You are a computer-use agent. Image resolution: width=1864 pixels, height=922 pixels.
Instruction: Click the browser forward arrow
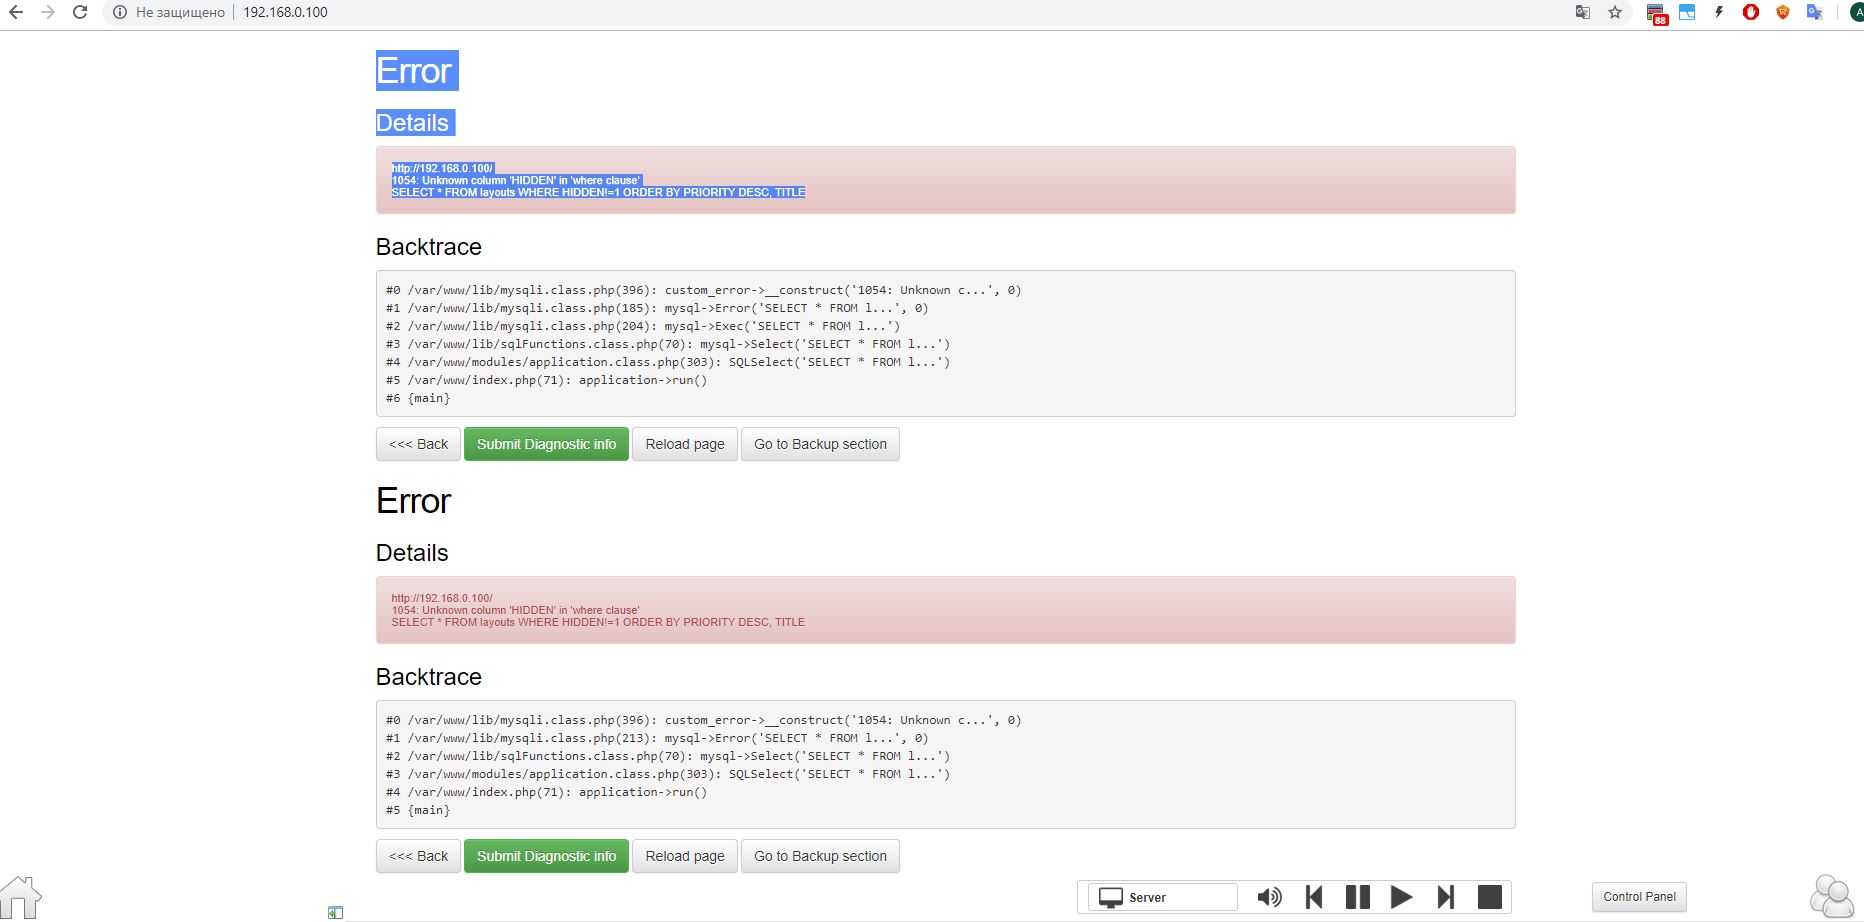click(x=48, y=13)
